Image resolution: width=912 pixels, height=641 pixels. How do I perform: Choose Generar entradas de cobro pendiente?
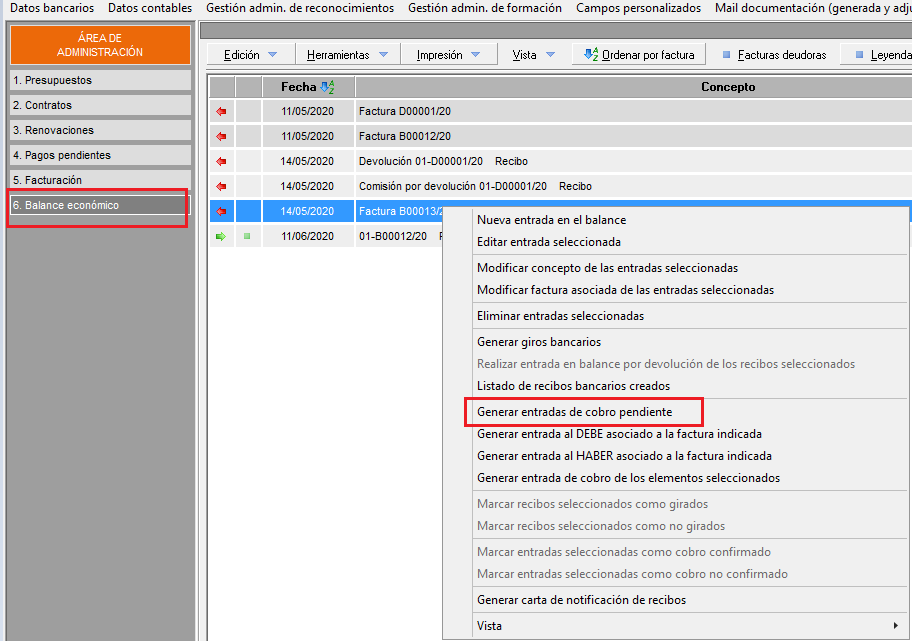pos(574,412)
